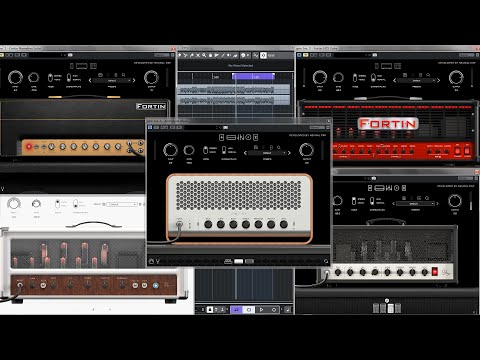Click magnifier icon at center window footer corner
This screenshot has width=480, height=360.
[326, 261]
